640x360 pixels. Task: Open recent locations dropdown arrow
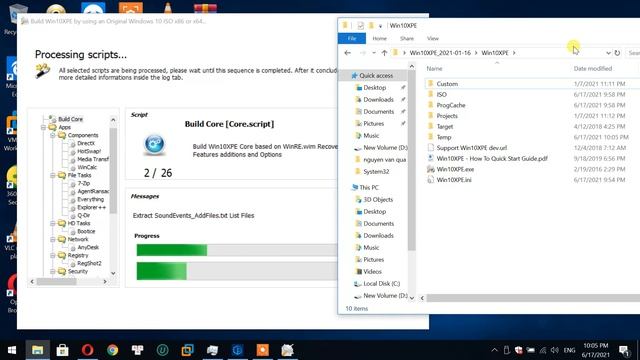373,53
